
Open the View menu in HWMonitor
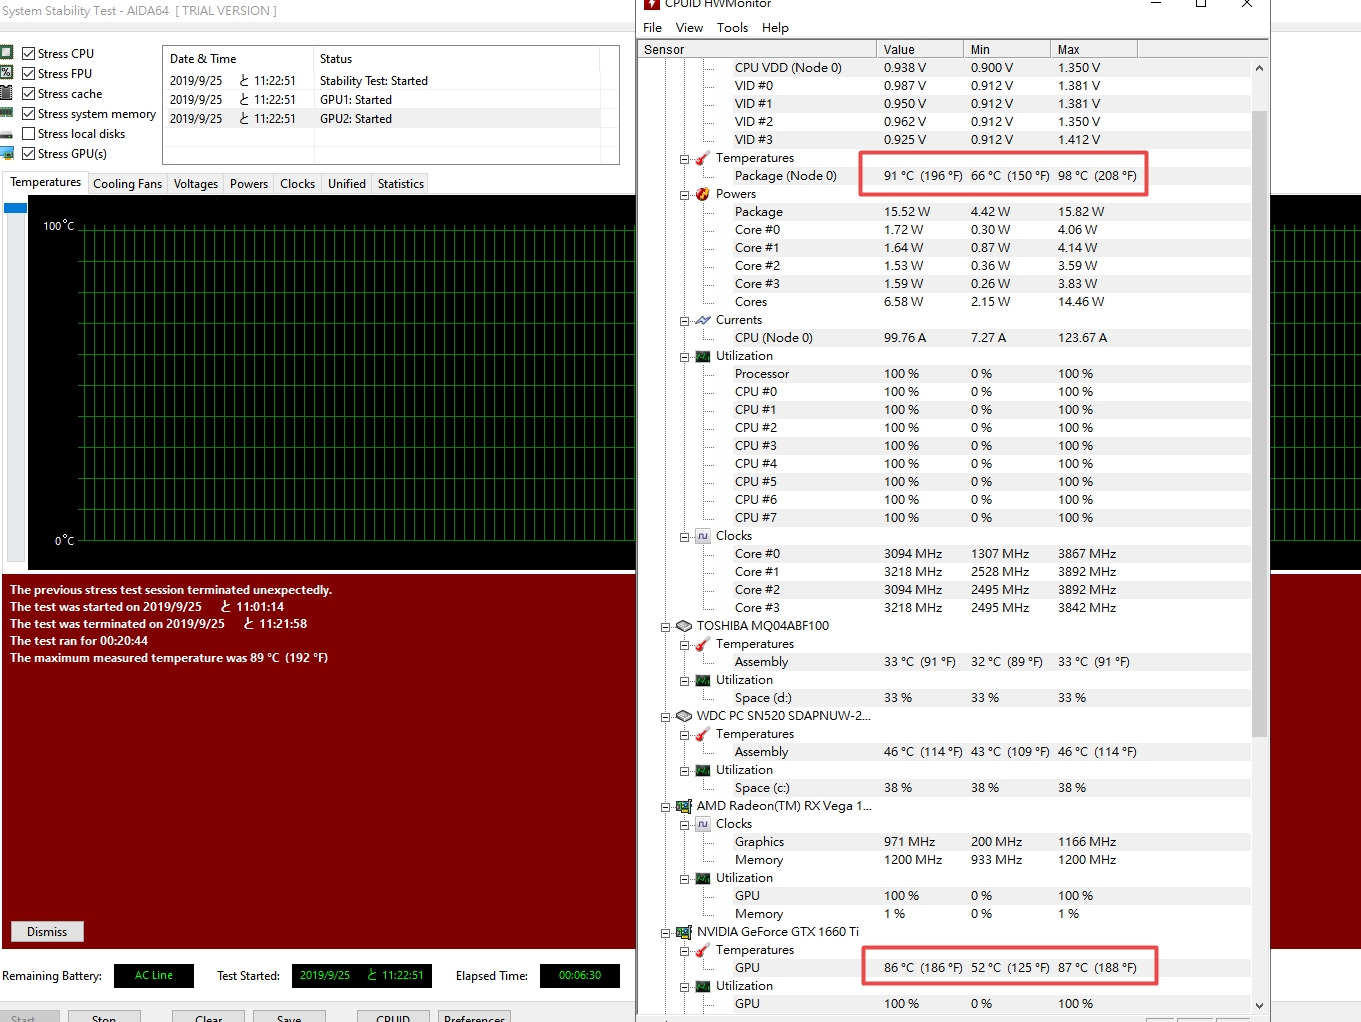689,28
